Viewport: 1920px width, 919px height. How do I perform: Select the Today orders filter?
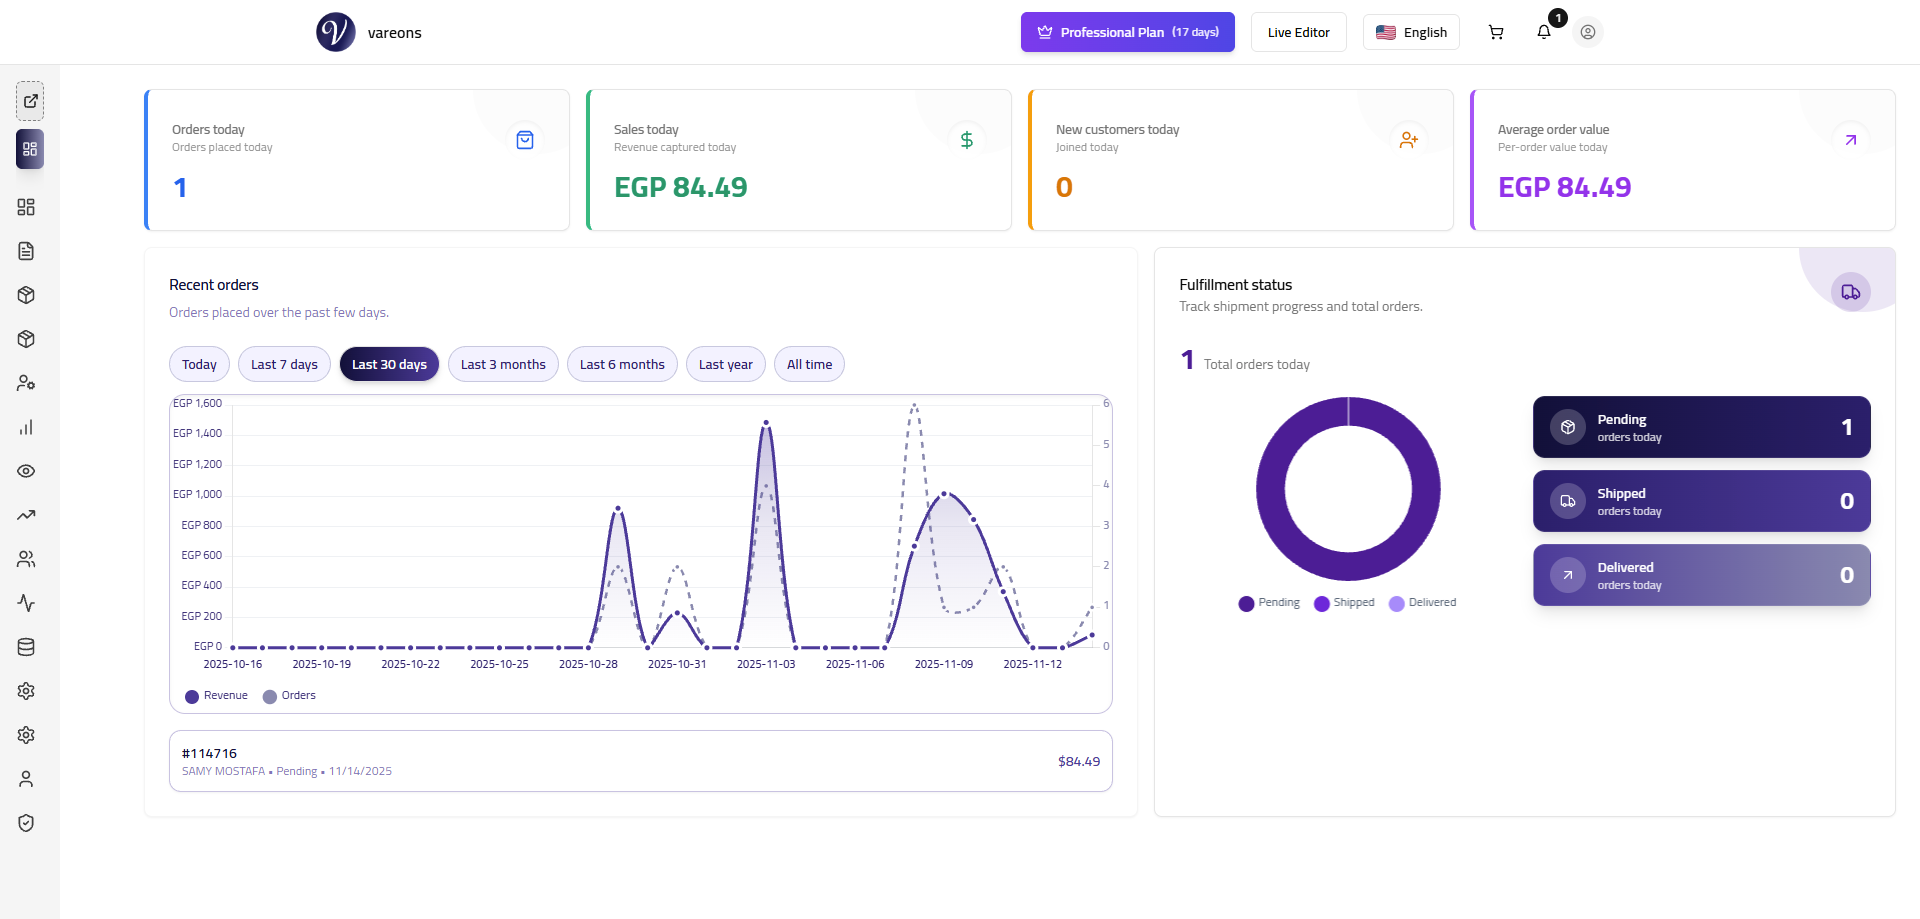198,363
